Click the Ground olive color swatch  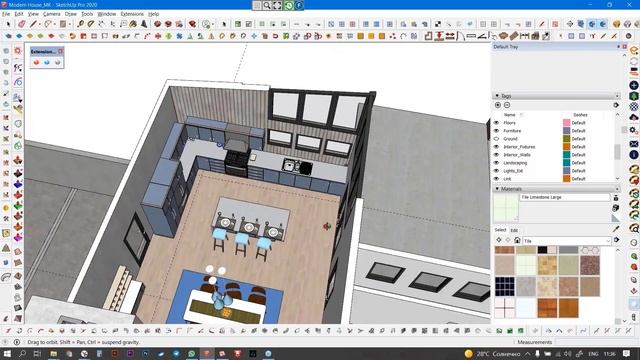click(x=567, y=139)
